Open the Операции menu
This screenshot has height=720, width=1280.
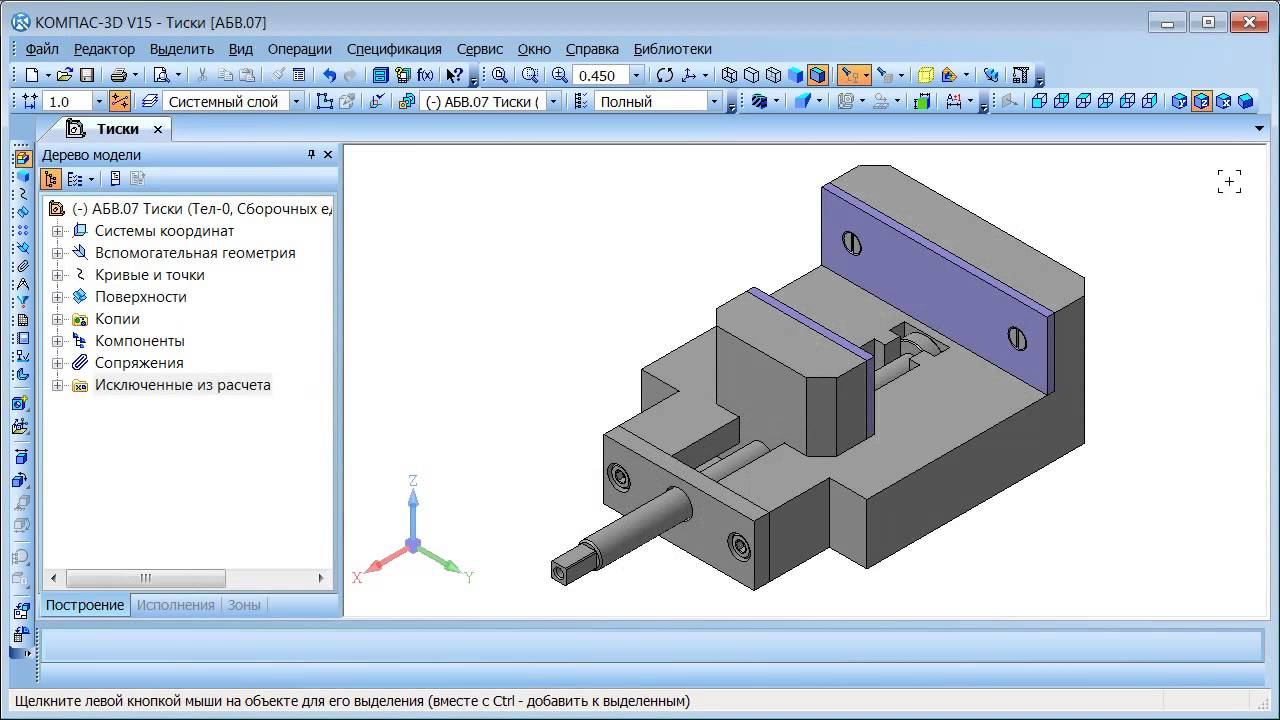tap(299, 48)
